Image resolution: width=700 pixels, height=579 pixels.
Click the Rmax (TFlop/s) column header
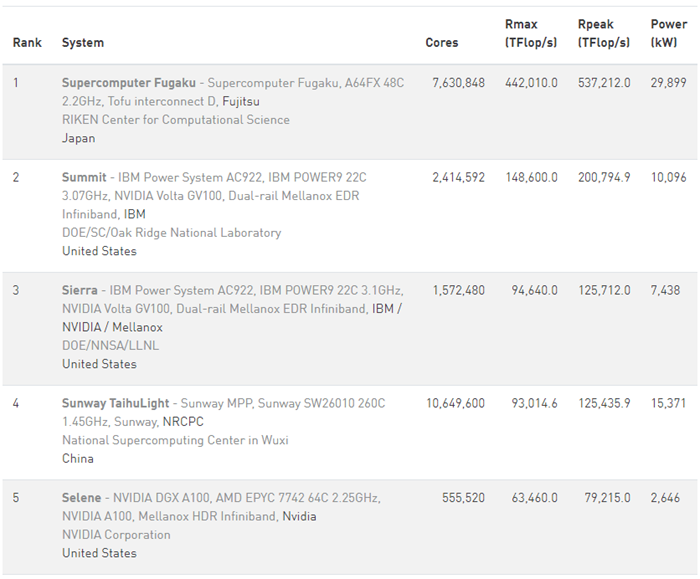click(531, 33)
